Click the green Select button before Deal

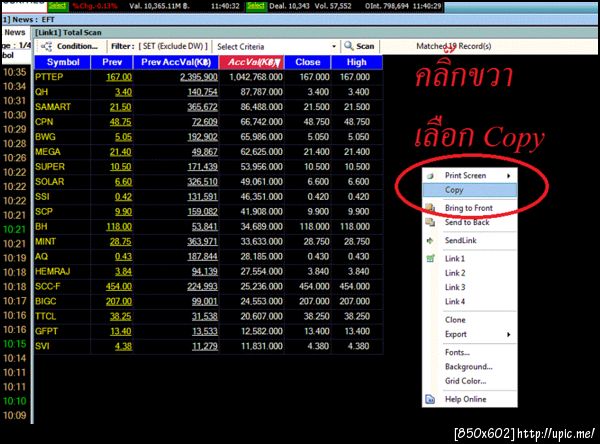click(256, 5)
